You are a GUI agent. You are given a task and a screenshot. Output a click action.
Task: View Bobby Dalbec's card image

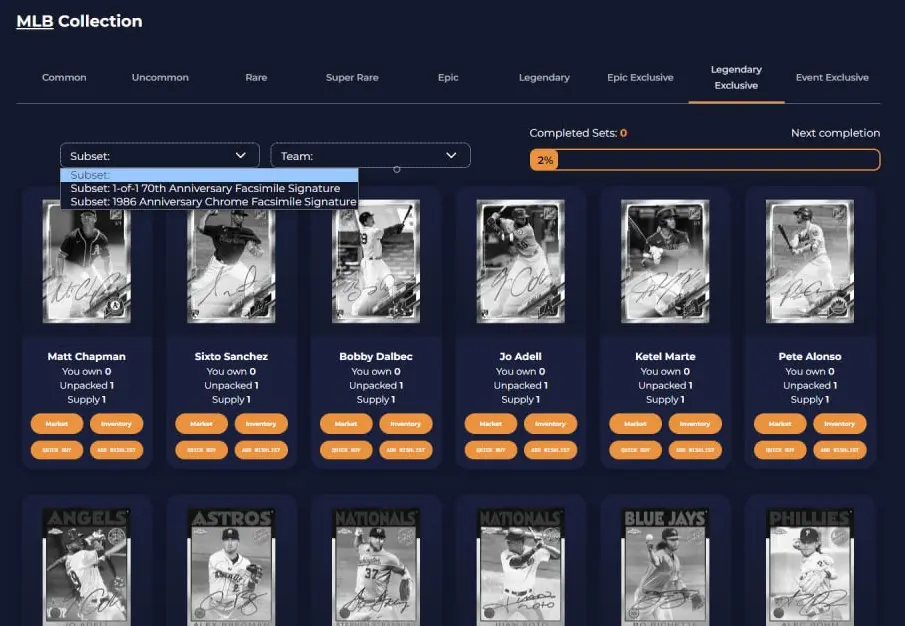(x=376, y=261)
